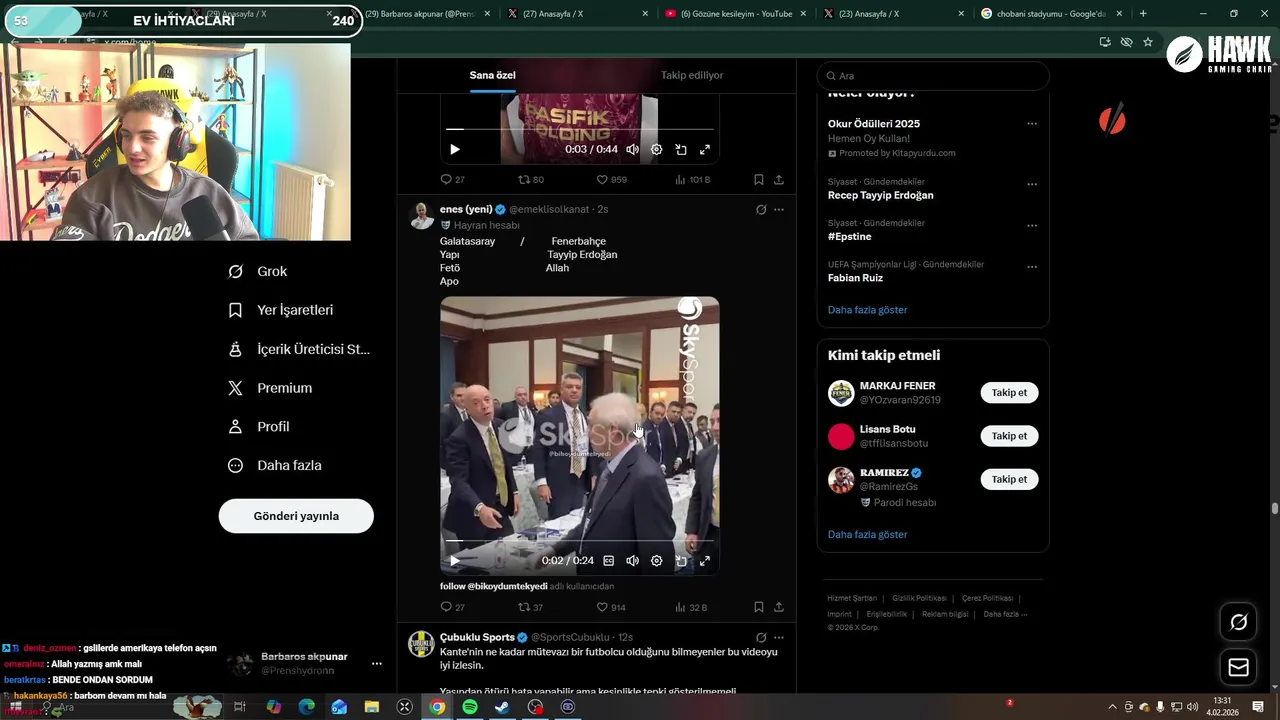Enter fullscreen on the 0:44 video

705,149
